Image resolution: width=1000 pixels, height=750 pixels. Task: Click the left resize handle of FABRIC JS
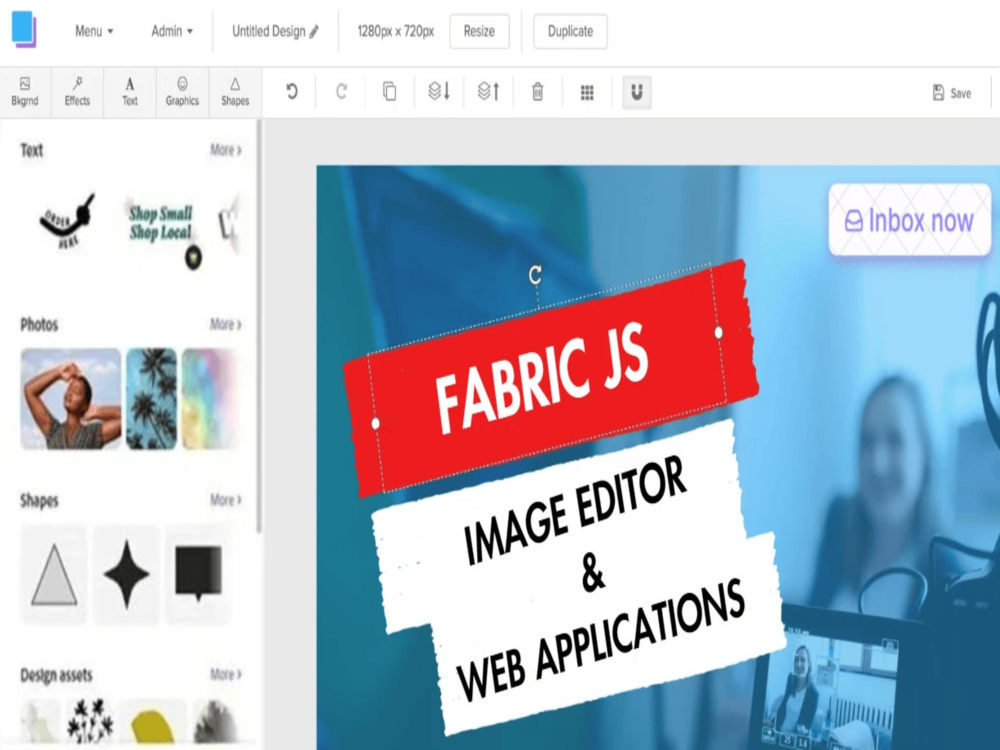coord(376,423)
